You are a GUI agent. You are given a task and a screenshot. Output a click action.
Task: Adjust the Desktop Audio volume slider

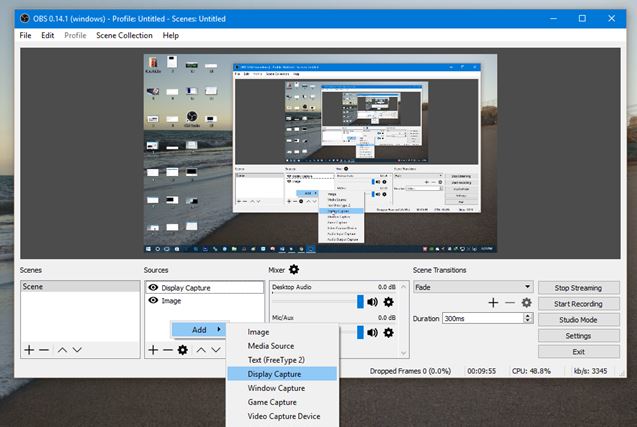[x=360, y=301]
